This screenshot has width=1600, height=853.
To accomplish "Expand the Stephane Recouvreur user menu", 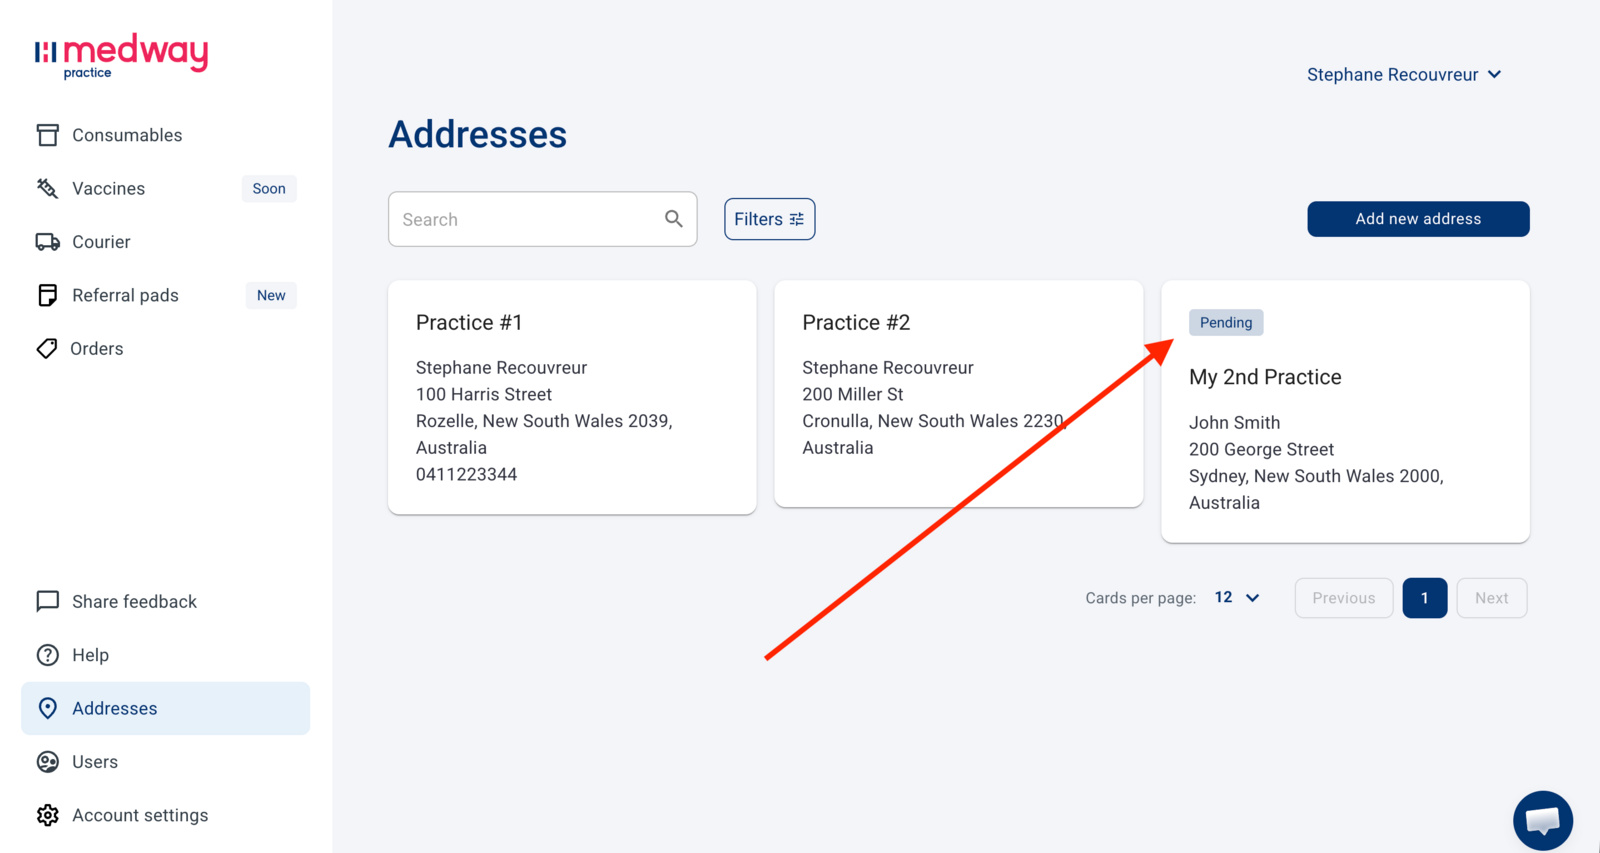I will click(1404, 75).
